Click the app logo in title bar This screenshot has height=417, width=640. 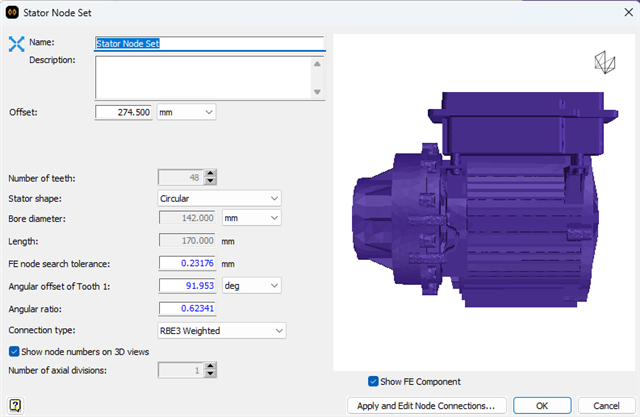point(12,13)
